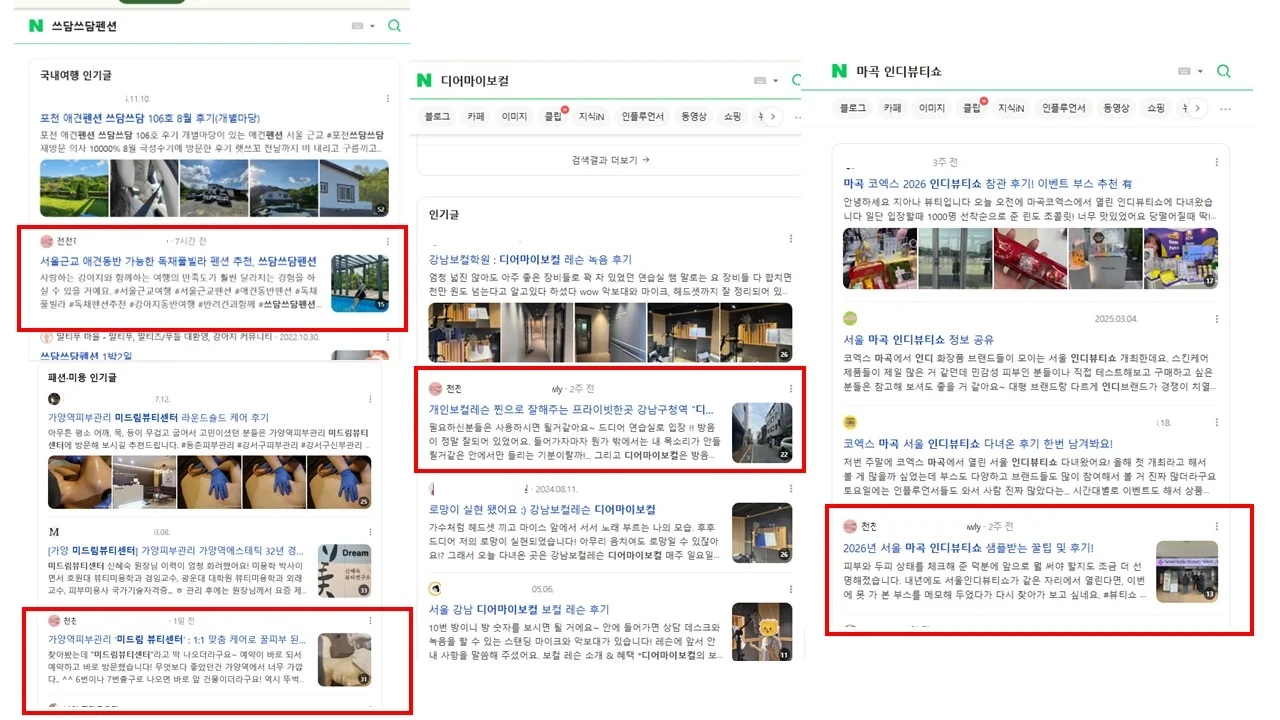Click pool thumbnail of 서울근교 애견동반 post
Screen dimensions: 1280x720
[x=360, y=283]
